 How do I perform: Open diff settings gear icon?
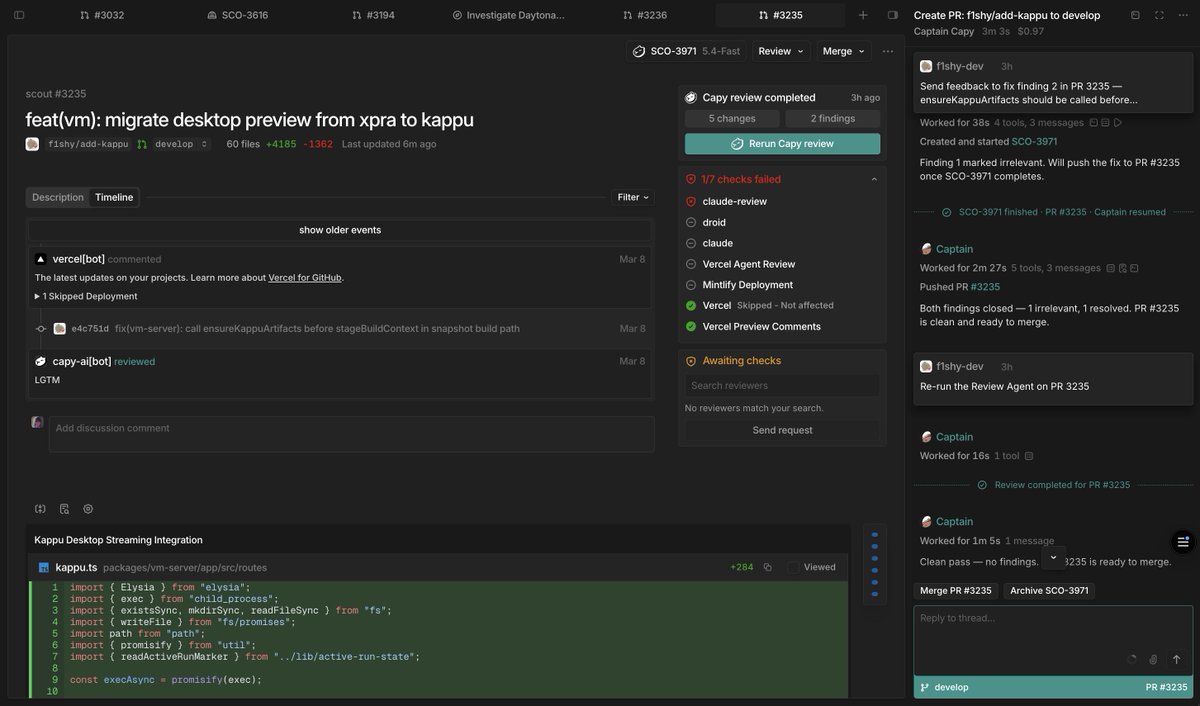[x=88, y=509]
